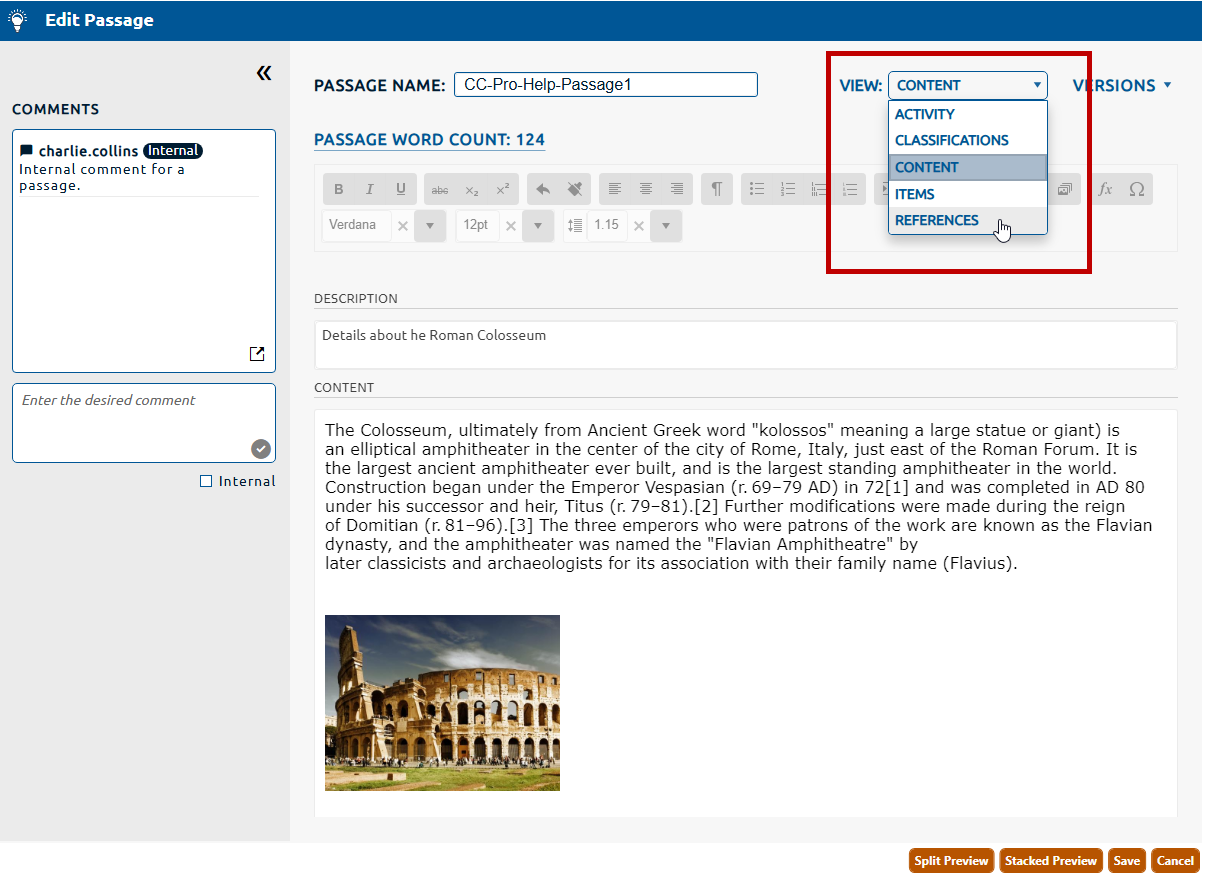
Task: Check the Internal comment checkbox
Action: tap(206, 481)
